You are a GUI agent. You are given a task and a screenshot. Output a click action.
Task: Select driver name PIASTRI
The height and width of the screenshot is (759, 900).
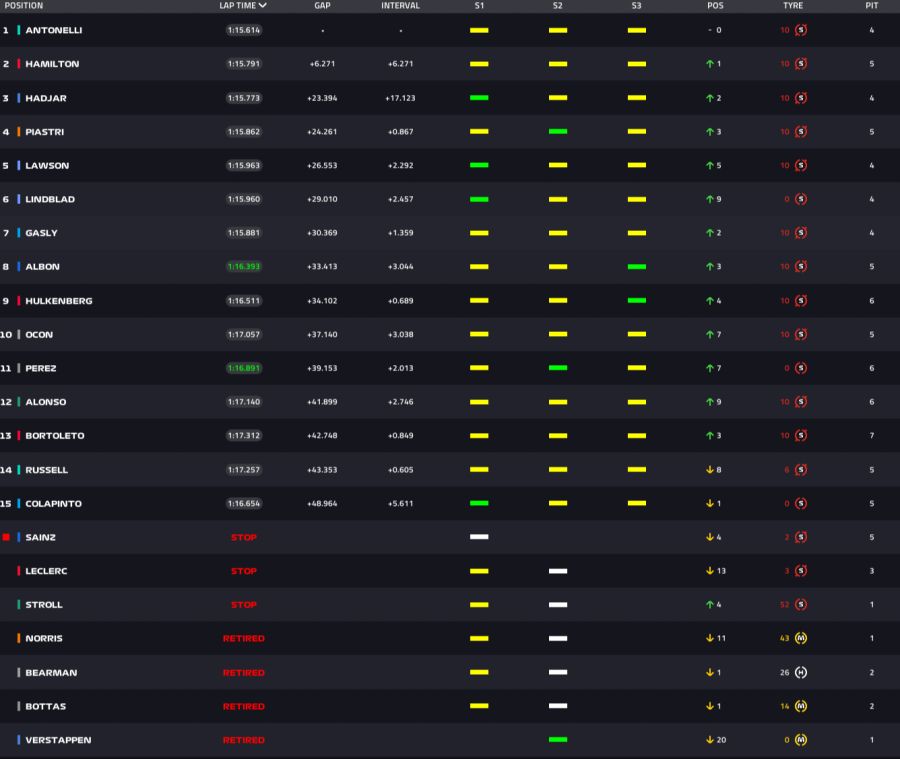click(45, 131)
